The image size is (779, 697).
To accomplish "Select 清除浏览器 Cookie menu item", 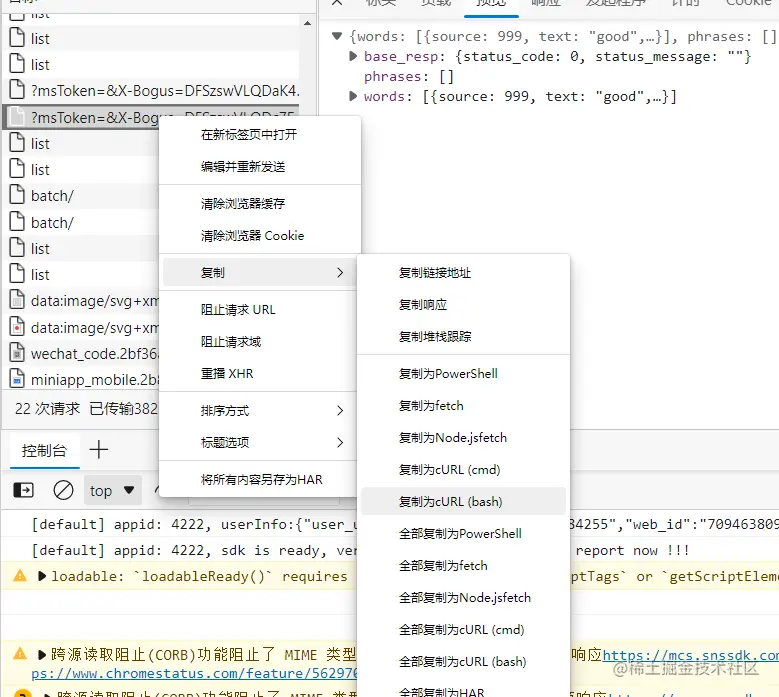I will click(260, 235).
